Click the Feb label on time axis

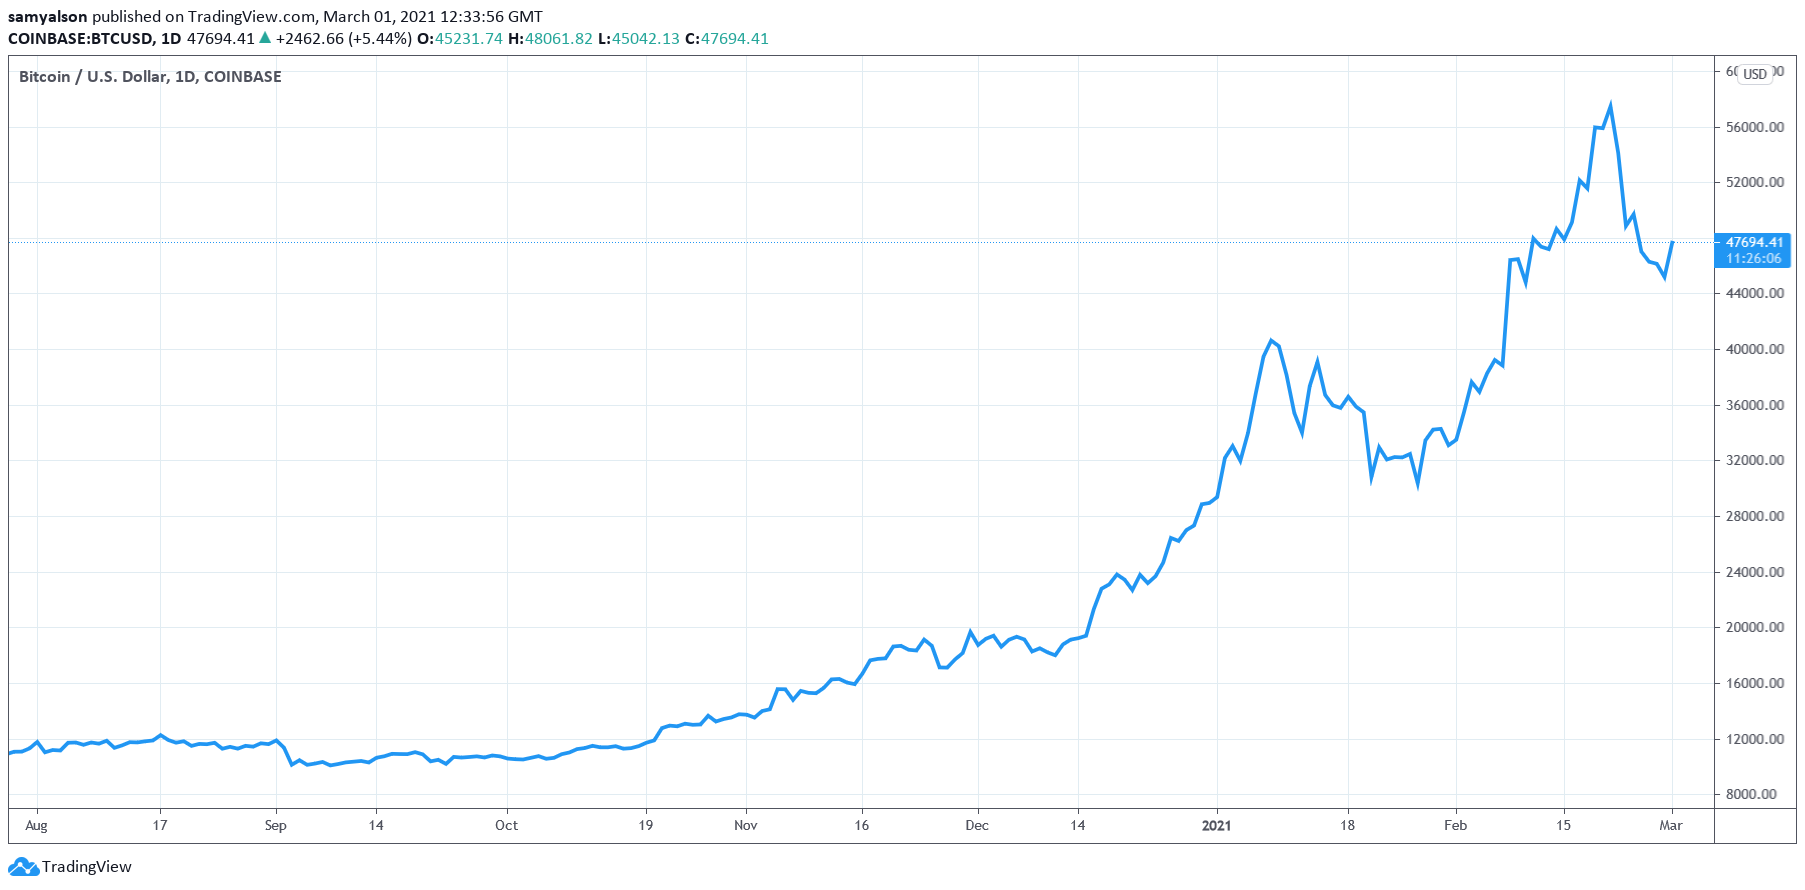click(1455, 825)
